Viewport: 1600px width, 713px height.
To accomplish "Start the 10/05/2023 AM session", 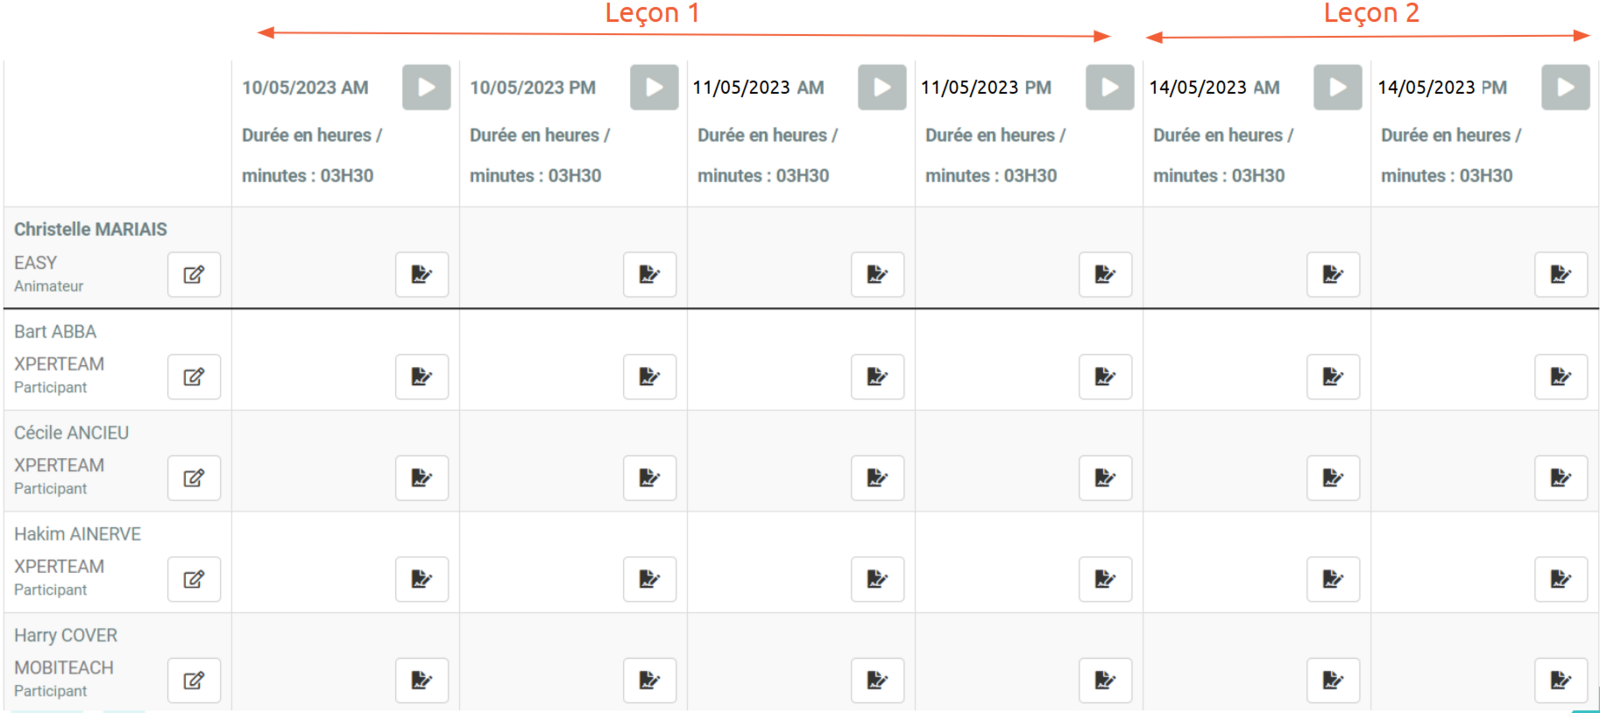I will click(426, 87).
